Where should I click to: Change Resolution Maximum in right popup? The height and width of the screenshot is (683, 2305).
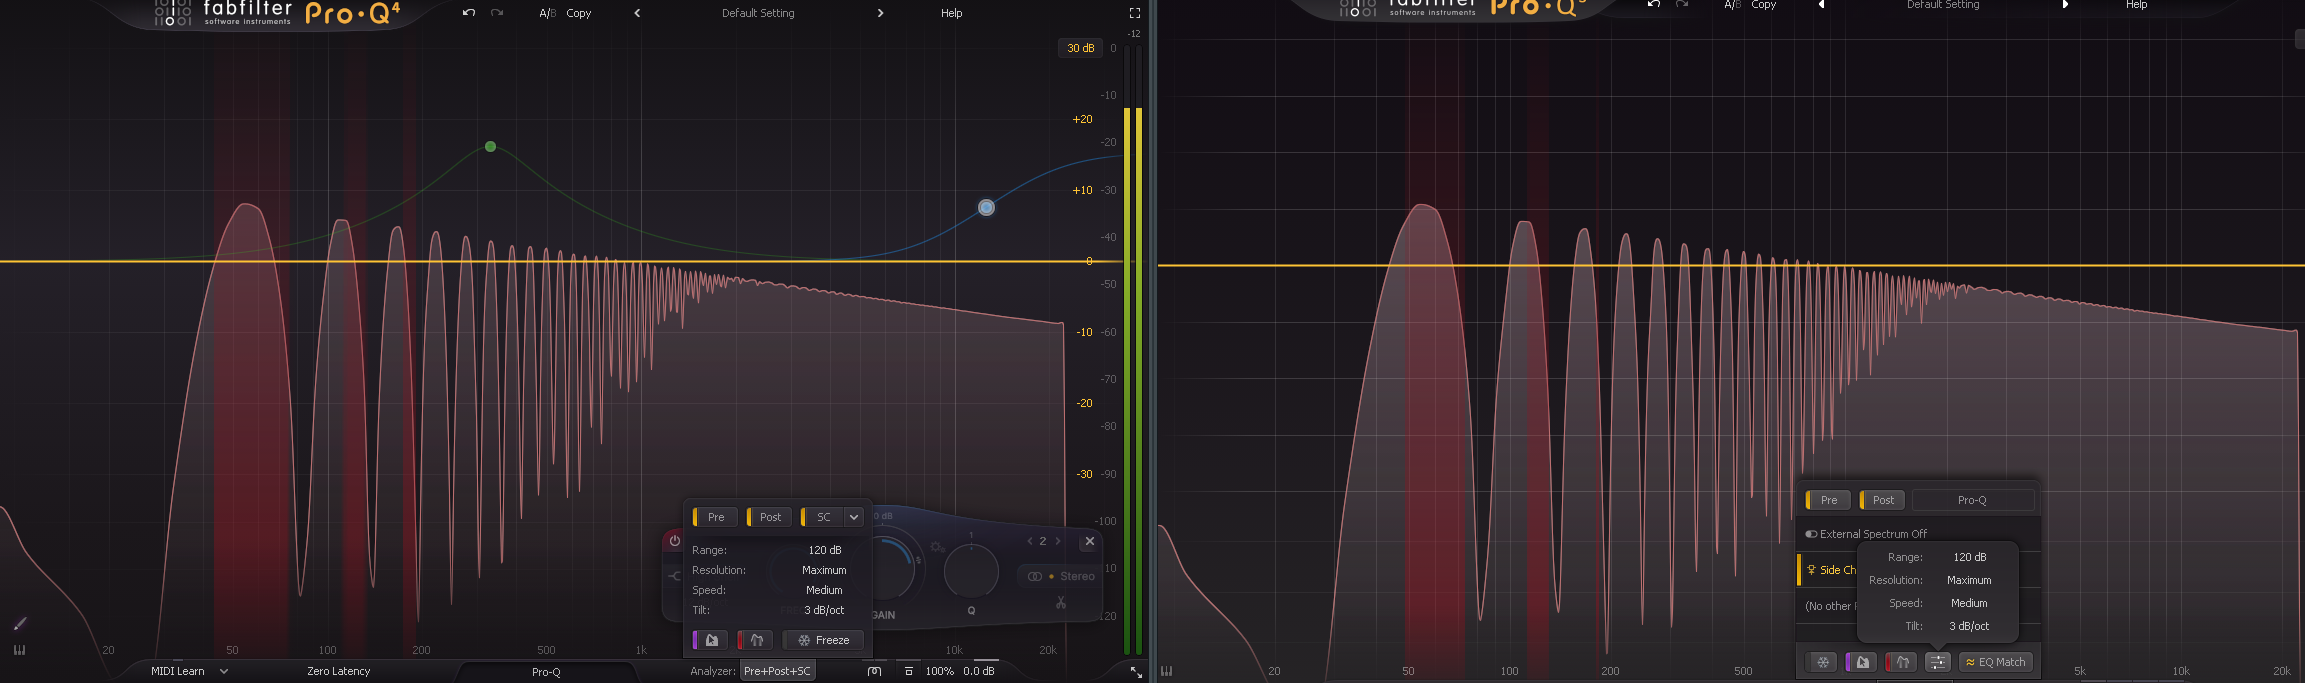pos(1969,580)
